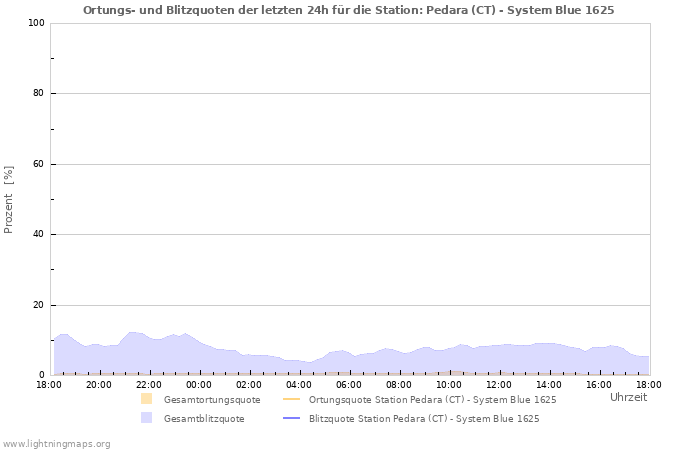Screen dimensions: 700x450
Task: Click the Uhrzeit x-axis label
Action: [628, 397]
